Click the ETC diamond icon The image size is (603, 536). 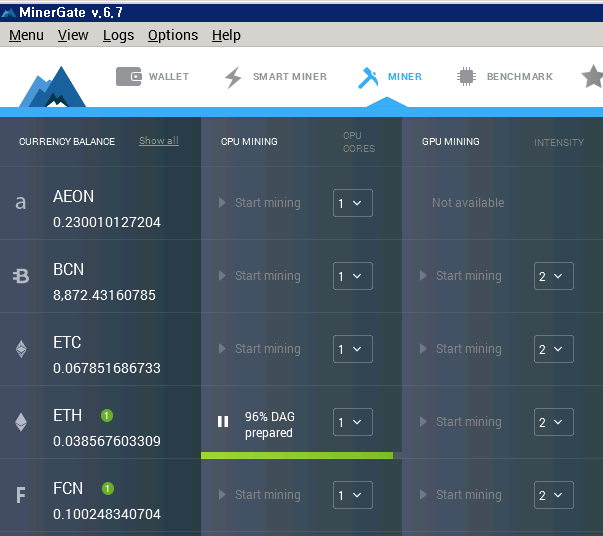[x=21, y=349]
